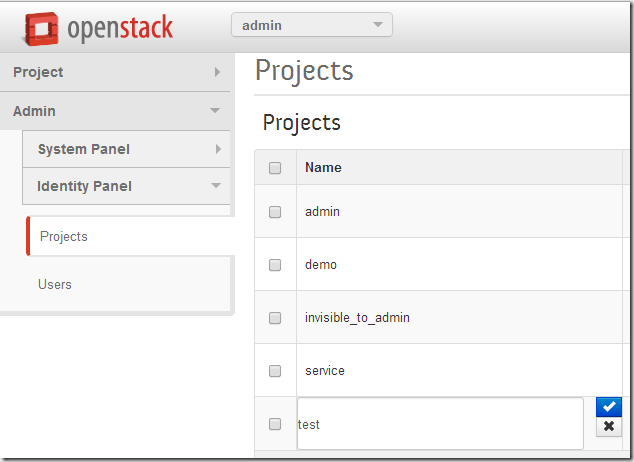This screenshot has width=634, height=462.
Task: Tick the checkbox for the demo project
Action: tap(275, 265)
